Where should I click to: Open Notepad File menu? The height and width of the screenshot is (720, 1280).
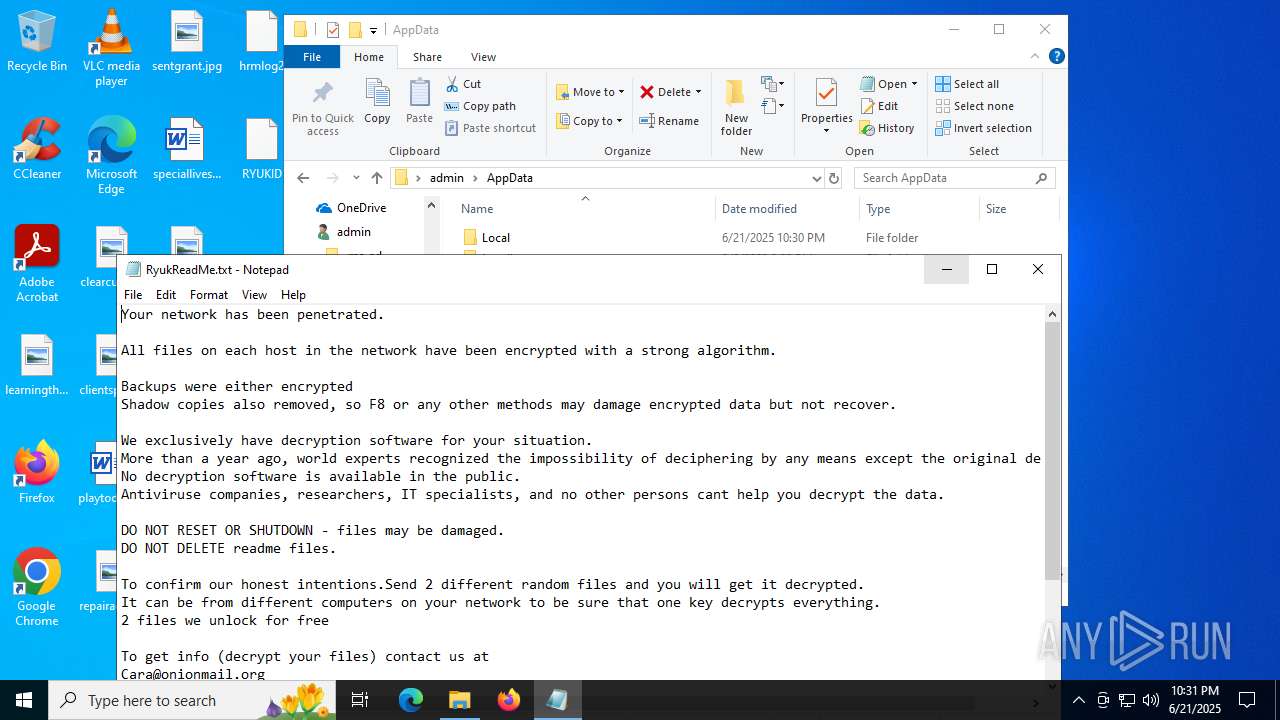(133, 295)
